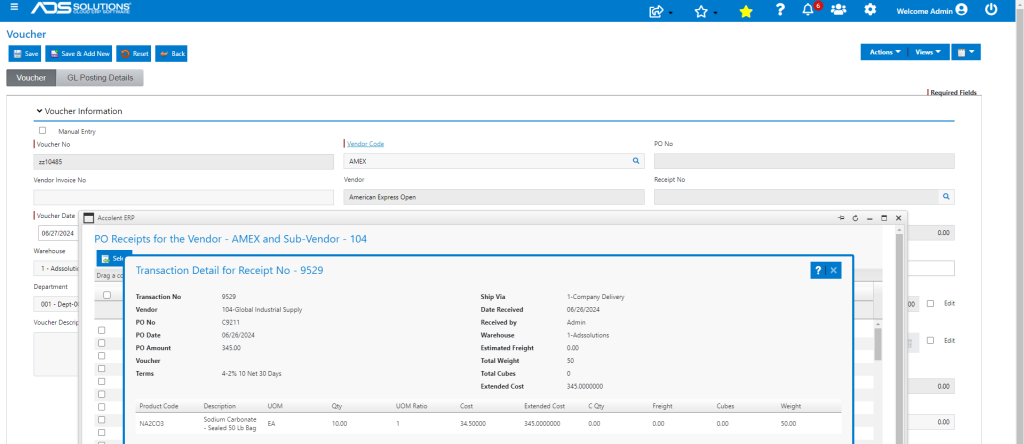
Task: Click vendor value 104-Global Industrial Supply
Action: tap(262, 309)
